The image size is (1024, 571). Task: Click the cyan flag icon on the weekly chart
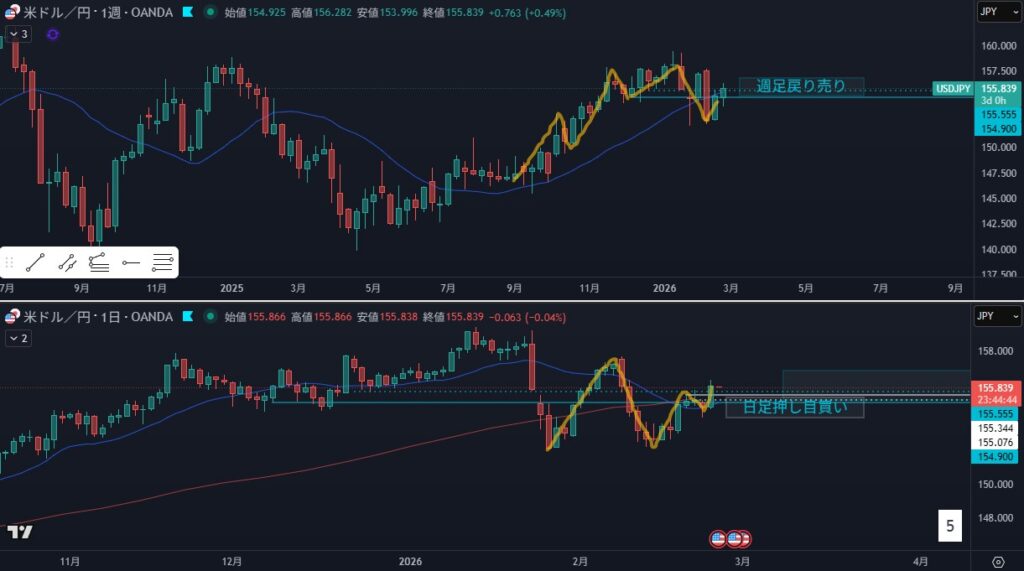click(x=186, y=12)
